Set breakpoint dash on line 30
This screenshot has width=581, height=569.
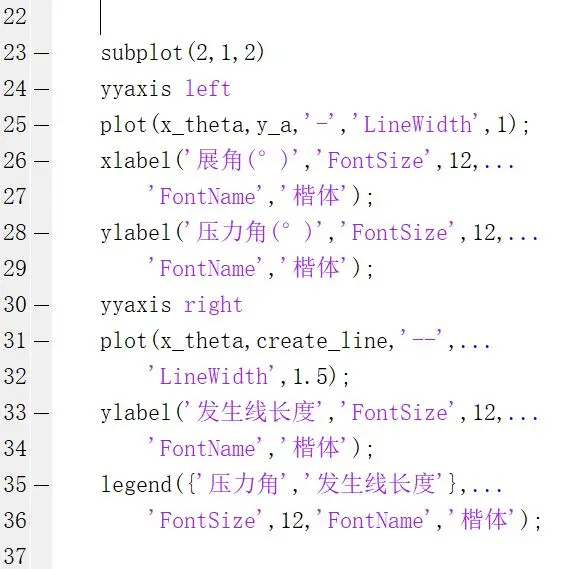click(x=42, y=305)
